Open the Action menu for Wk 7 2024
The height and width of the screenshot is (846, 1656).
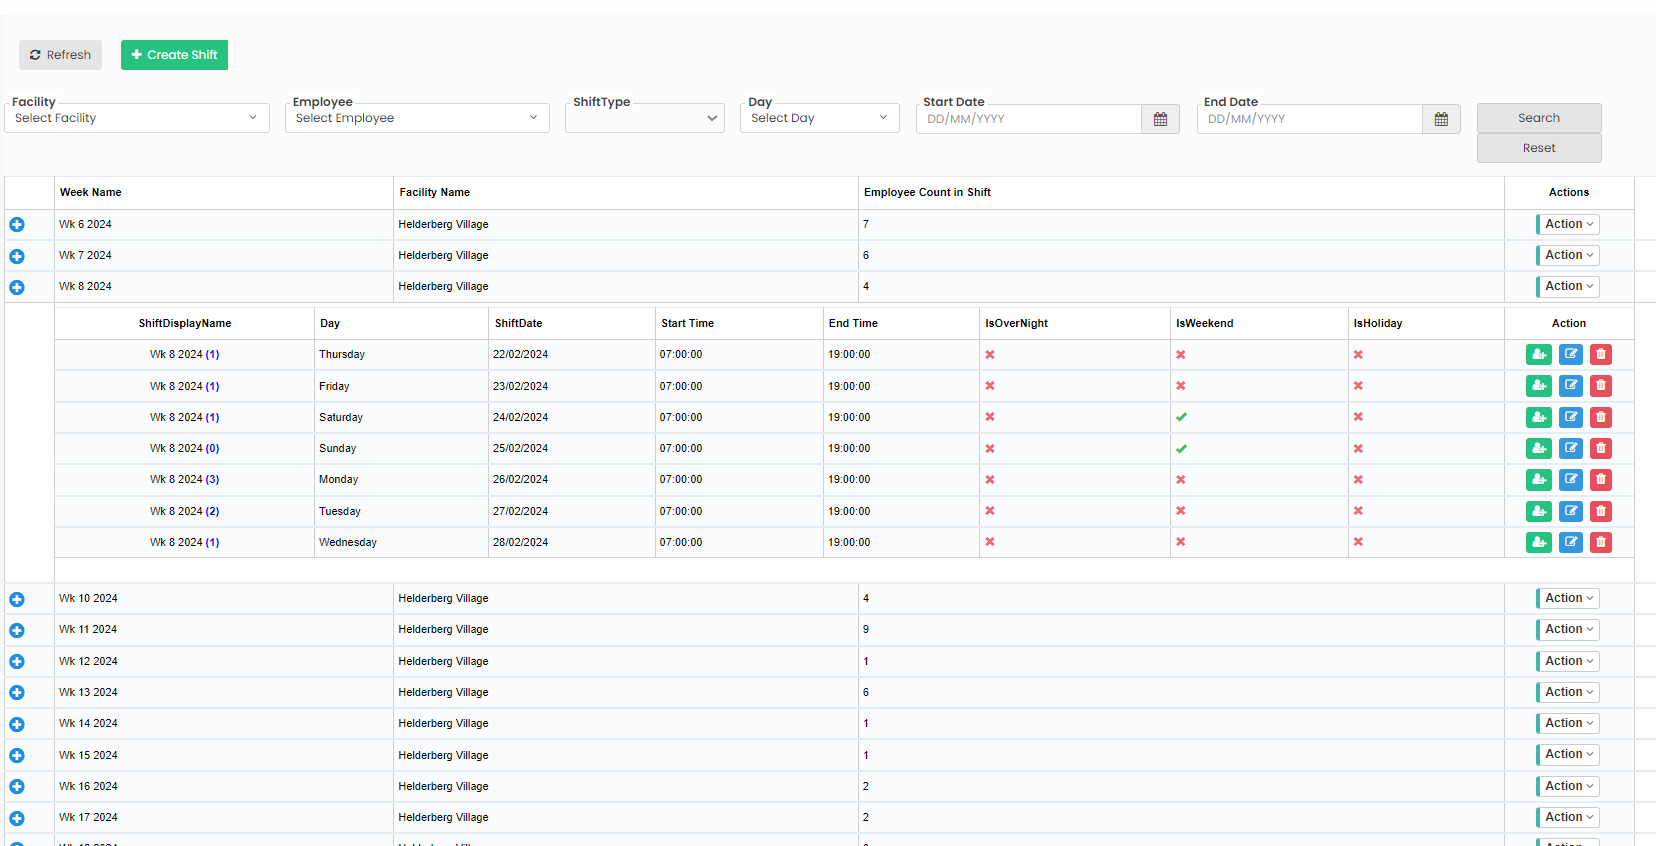point(1567,256)
